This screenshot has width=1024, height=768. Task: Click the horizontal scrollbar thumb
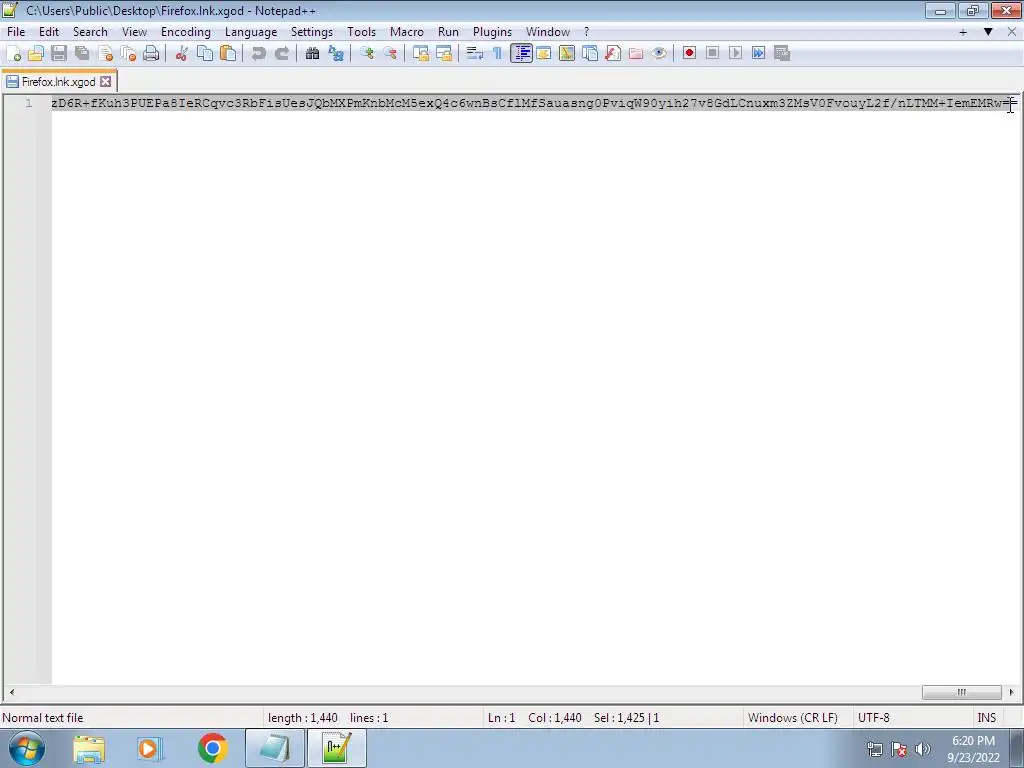pos(961,692)
